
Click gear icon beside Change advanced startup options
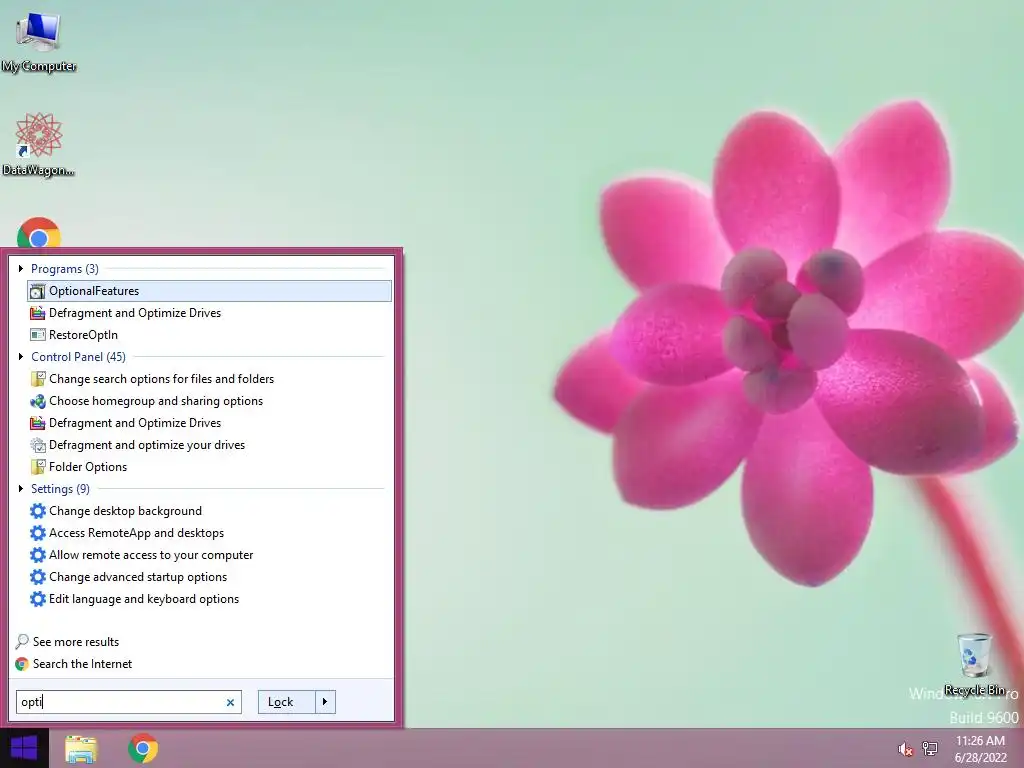point(38,577)
